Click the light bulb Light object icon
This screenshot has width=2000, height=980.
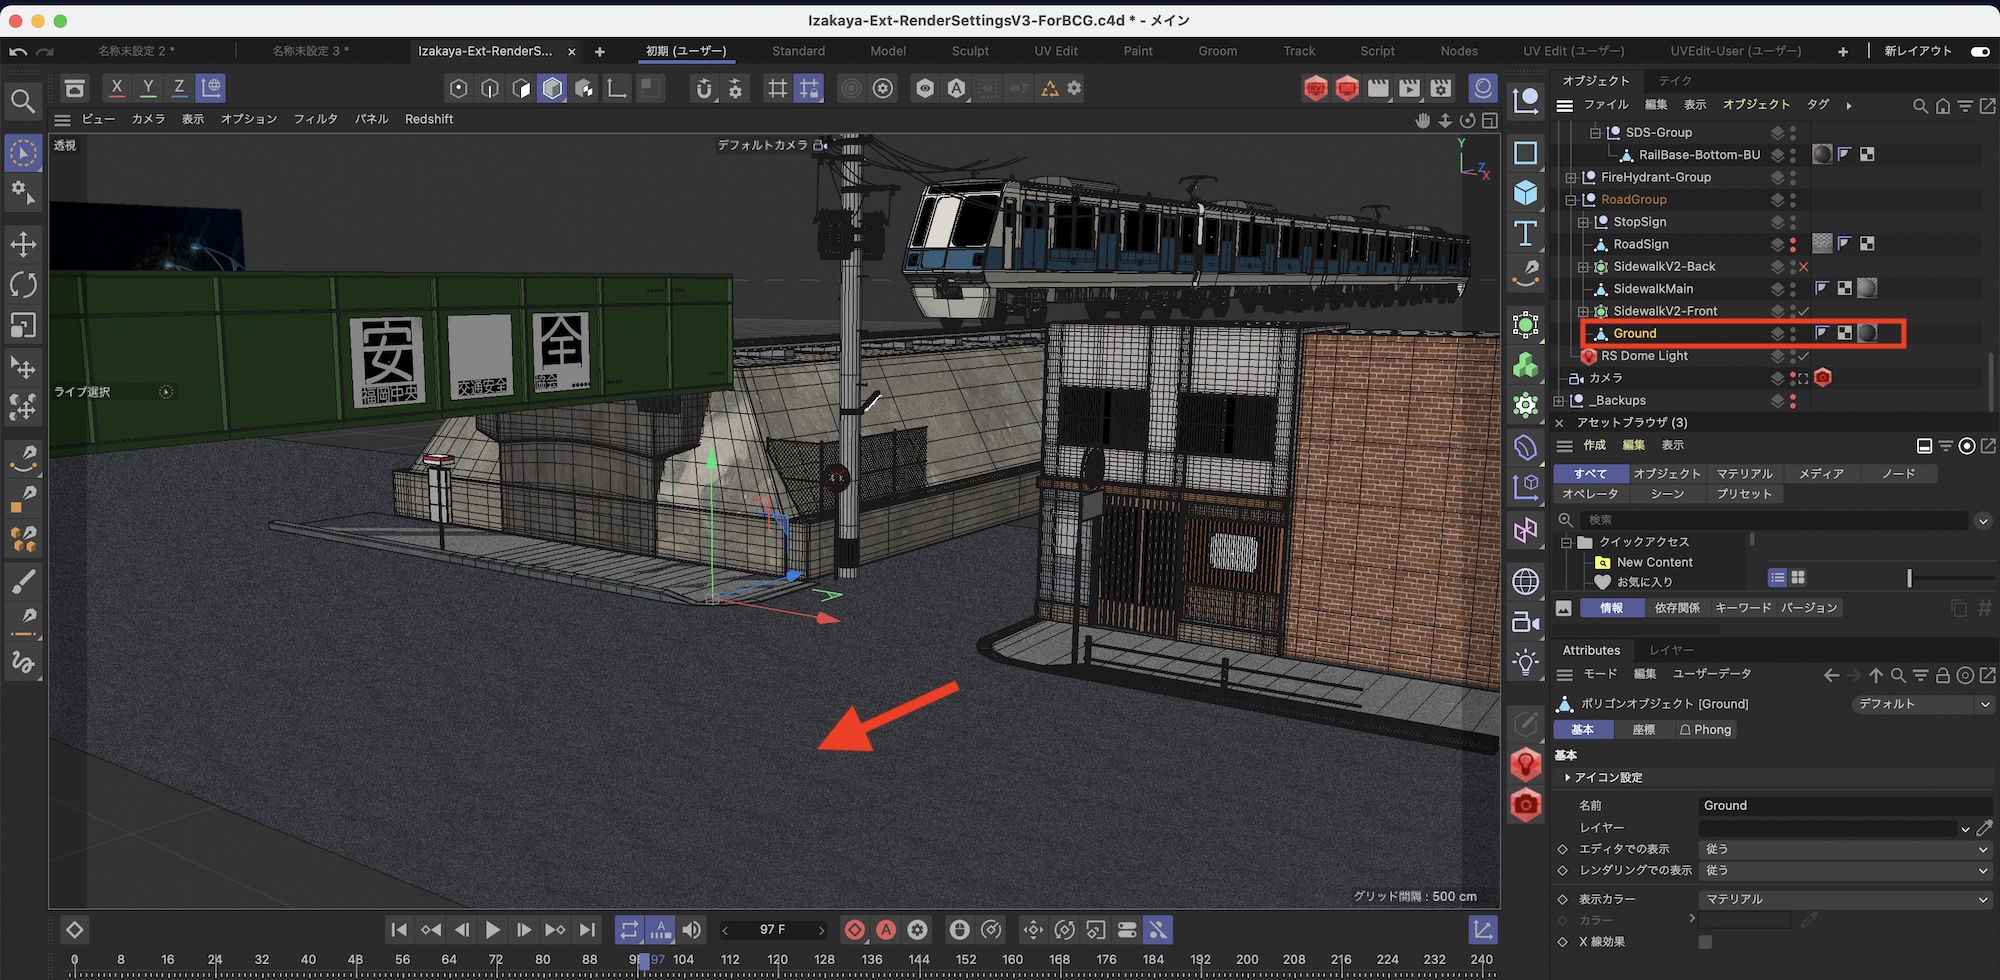(1525, 662)
